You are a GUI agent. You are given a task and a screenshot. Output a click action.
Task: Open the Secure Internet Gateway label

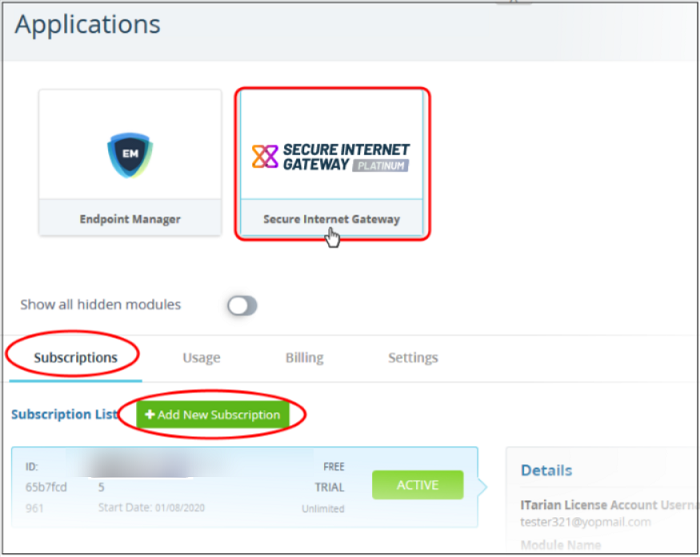pyautogui.click(x=331, y=219)
